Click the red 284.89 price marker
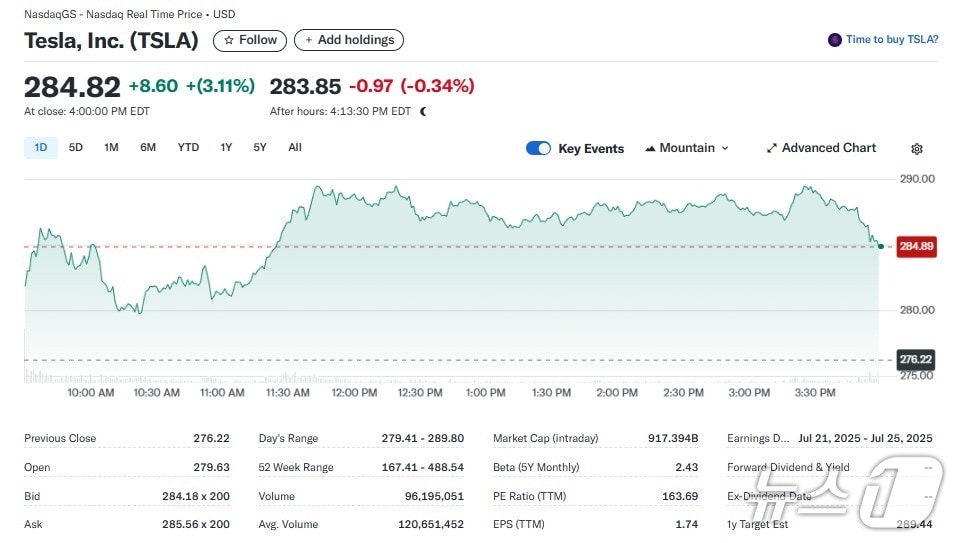This screenshot has width=958, height=543. click(x=915, y=246)
